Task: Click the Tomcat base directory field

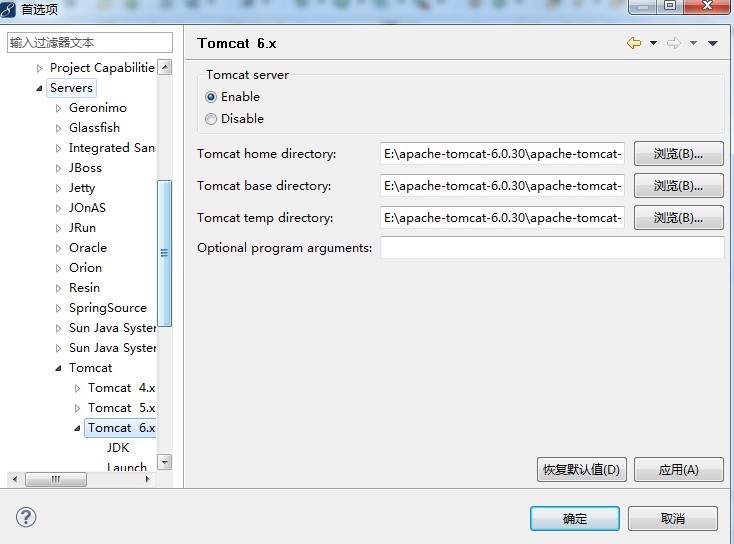Action: point(502,186)
